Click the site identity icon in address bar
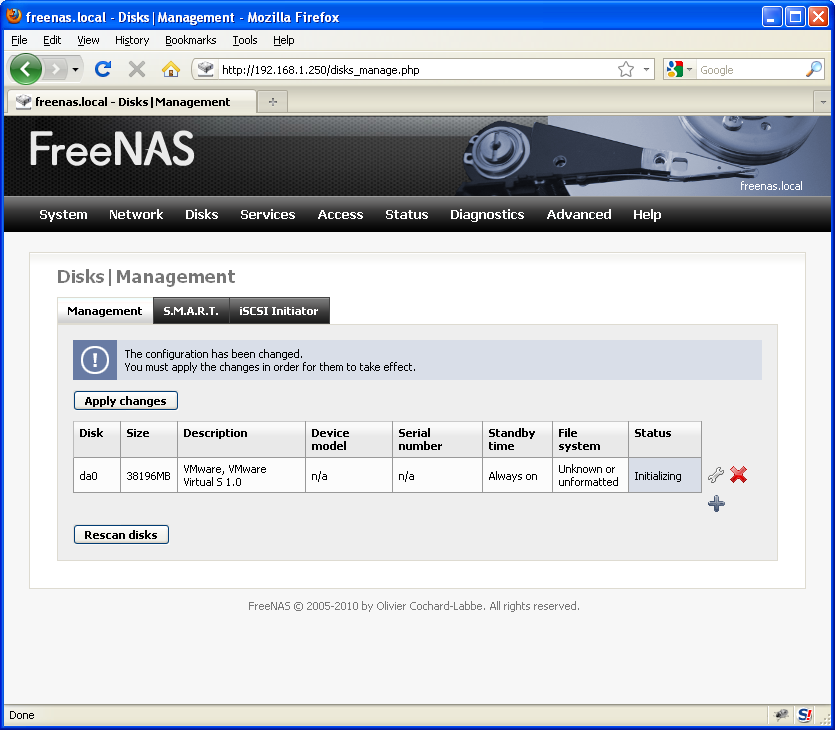 (206, 69)
